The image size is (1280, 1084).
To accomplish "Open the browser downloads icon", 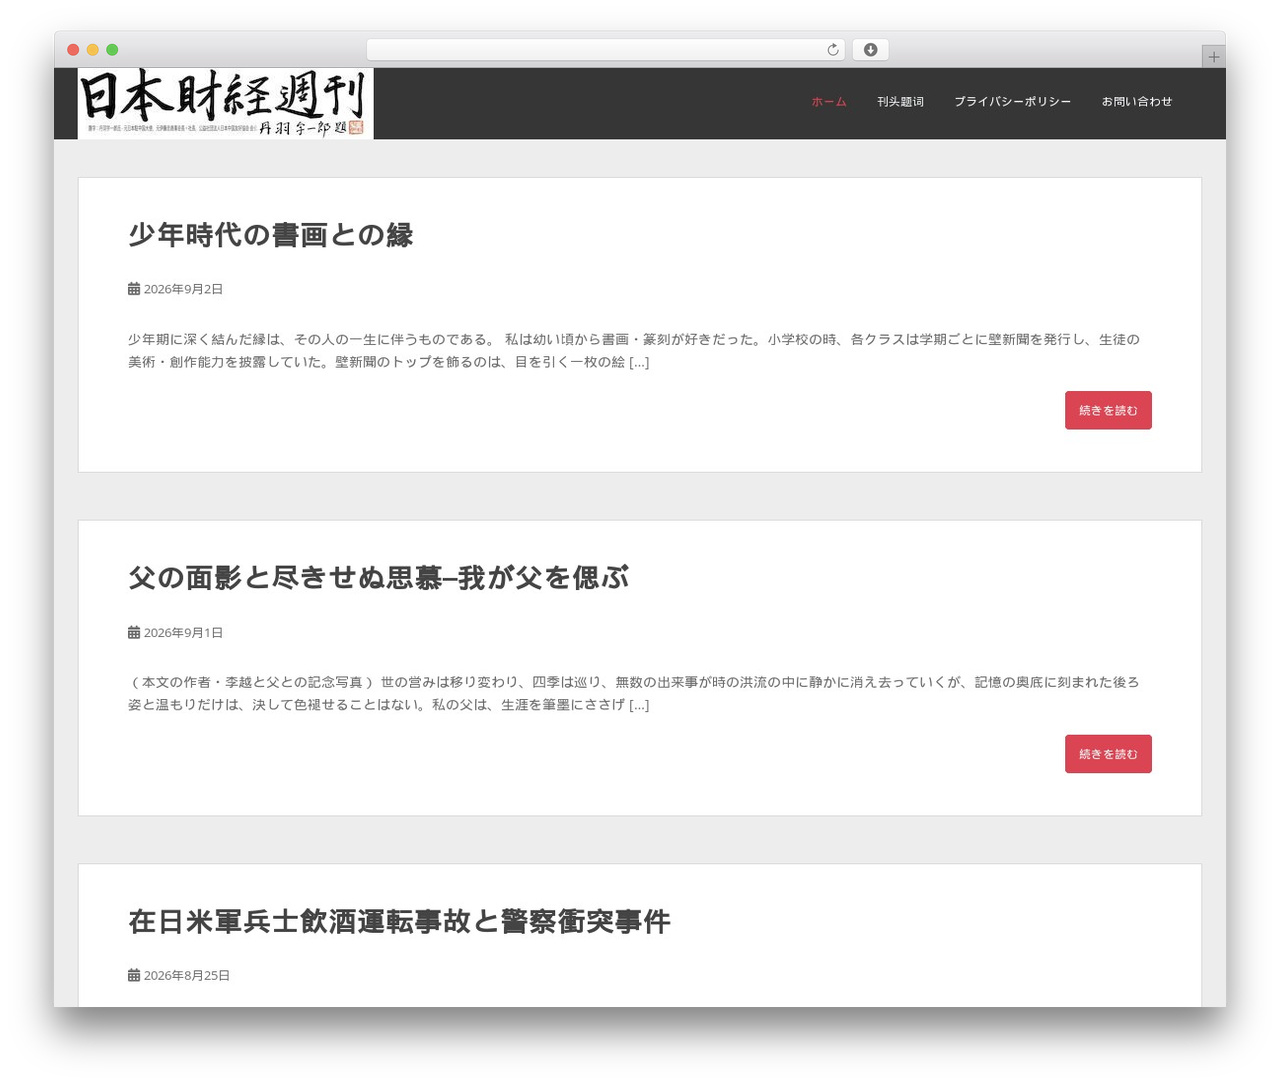I will tap(870, 50).
